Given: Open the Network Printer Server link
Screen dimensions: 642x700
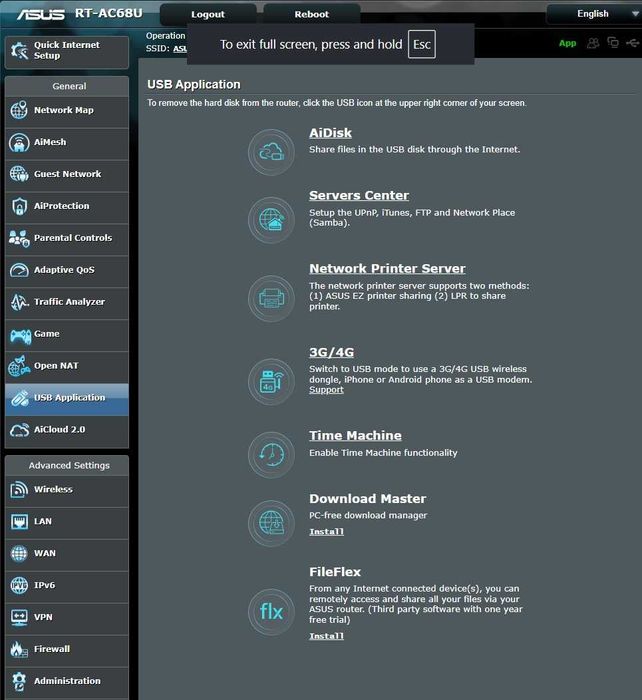Looking at the screenshot, I should [387, 269].
